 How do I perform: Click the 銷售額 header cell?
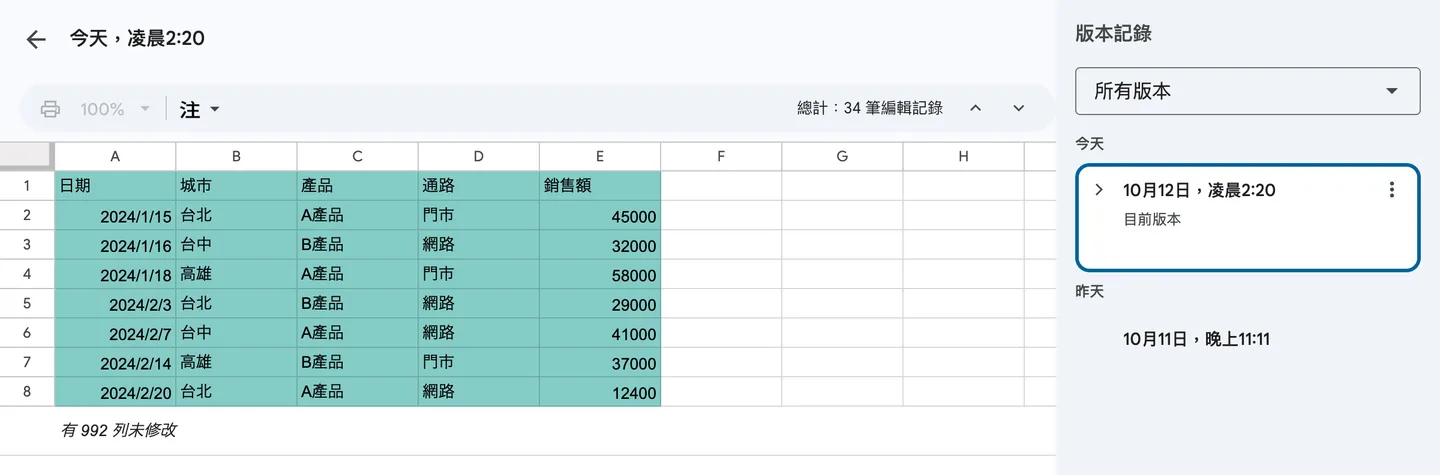pos(600,185)
